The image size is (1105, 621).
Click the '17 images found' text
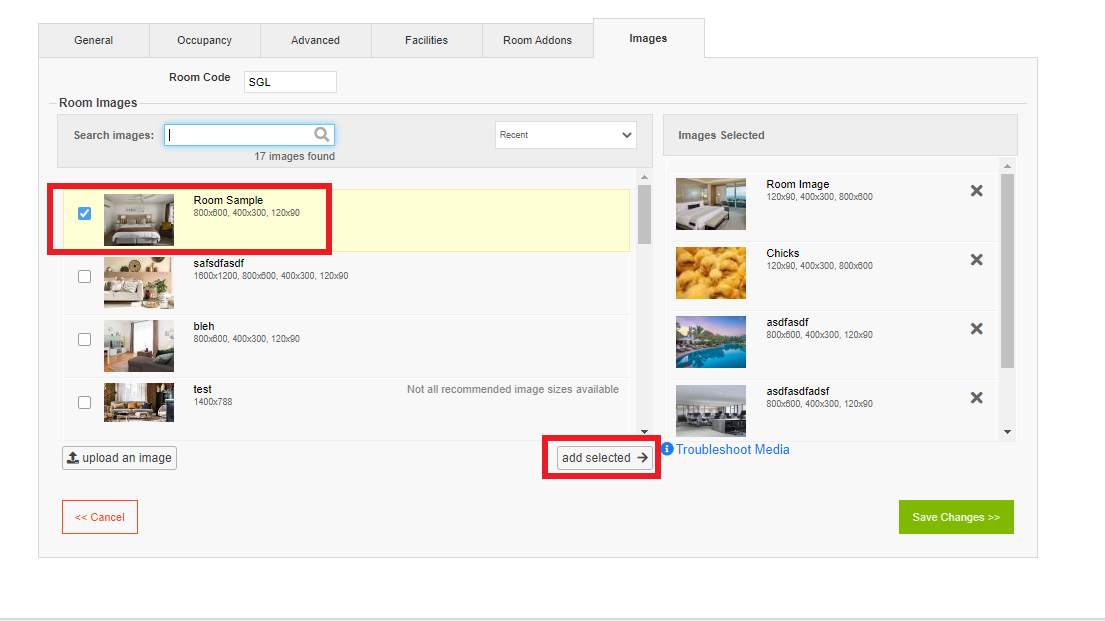(295, 156)
